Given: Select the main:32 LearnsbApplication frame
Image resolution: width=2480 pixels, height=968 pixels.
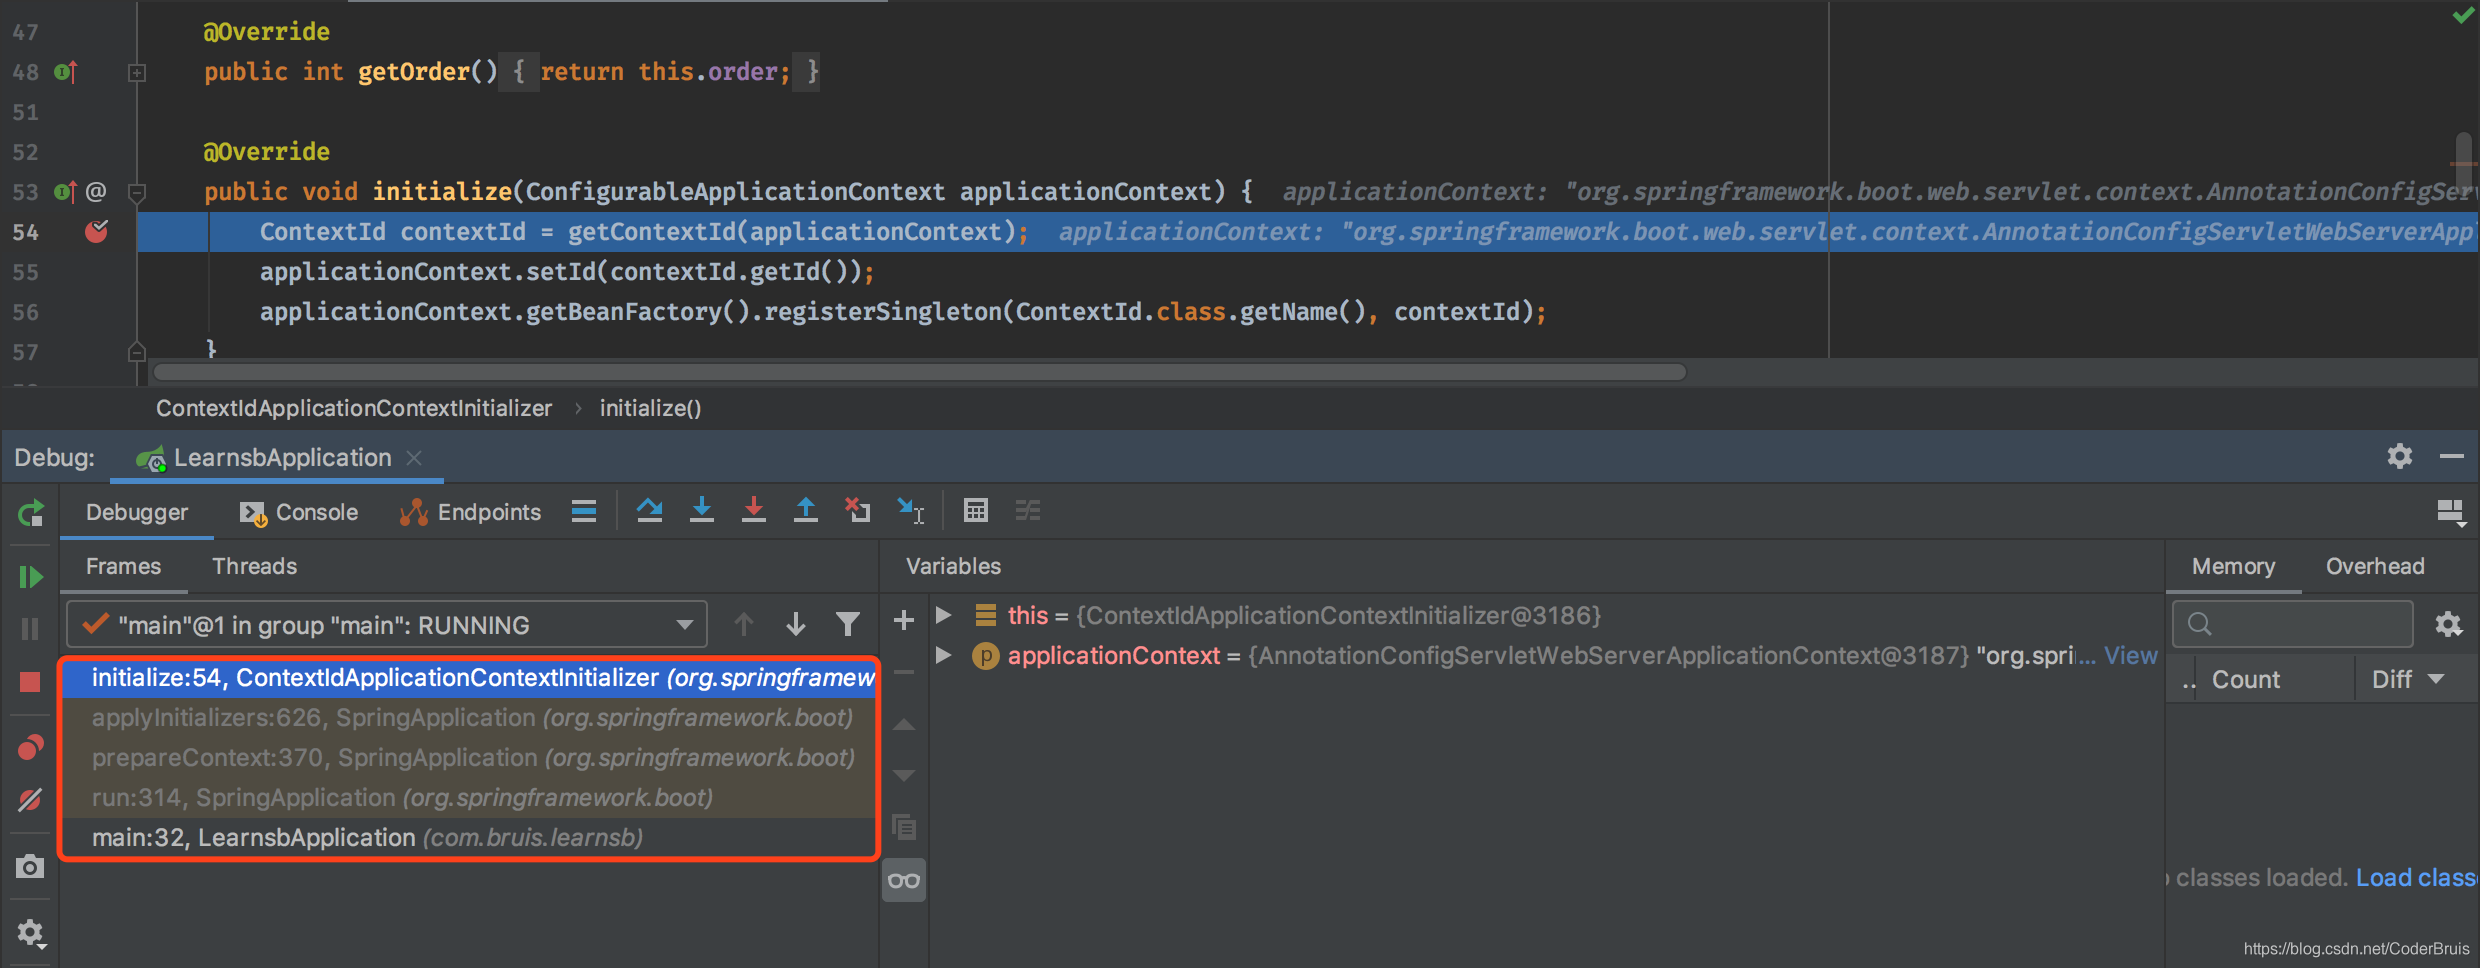Looking at the screenshot, I should pos(469,838).
